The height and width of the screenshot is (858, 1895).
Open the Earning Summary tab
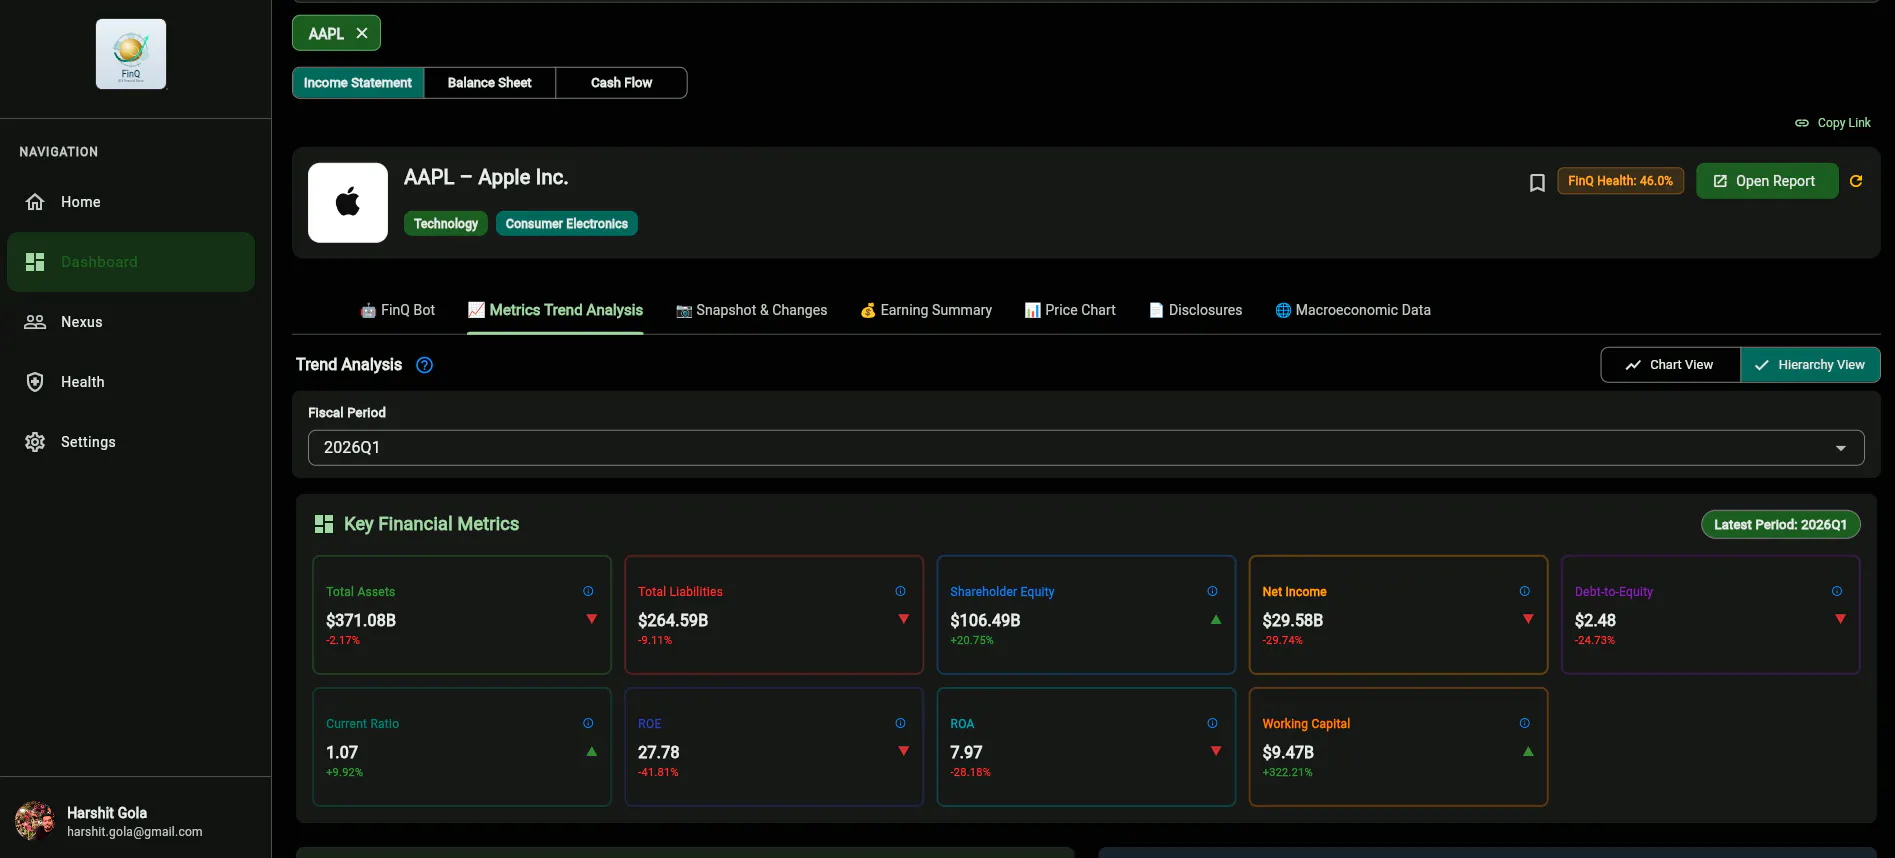tap(926, 310)
